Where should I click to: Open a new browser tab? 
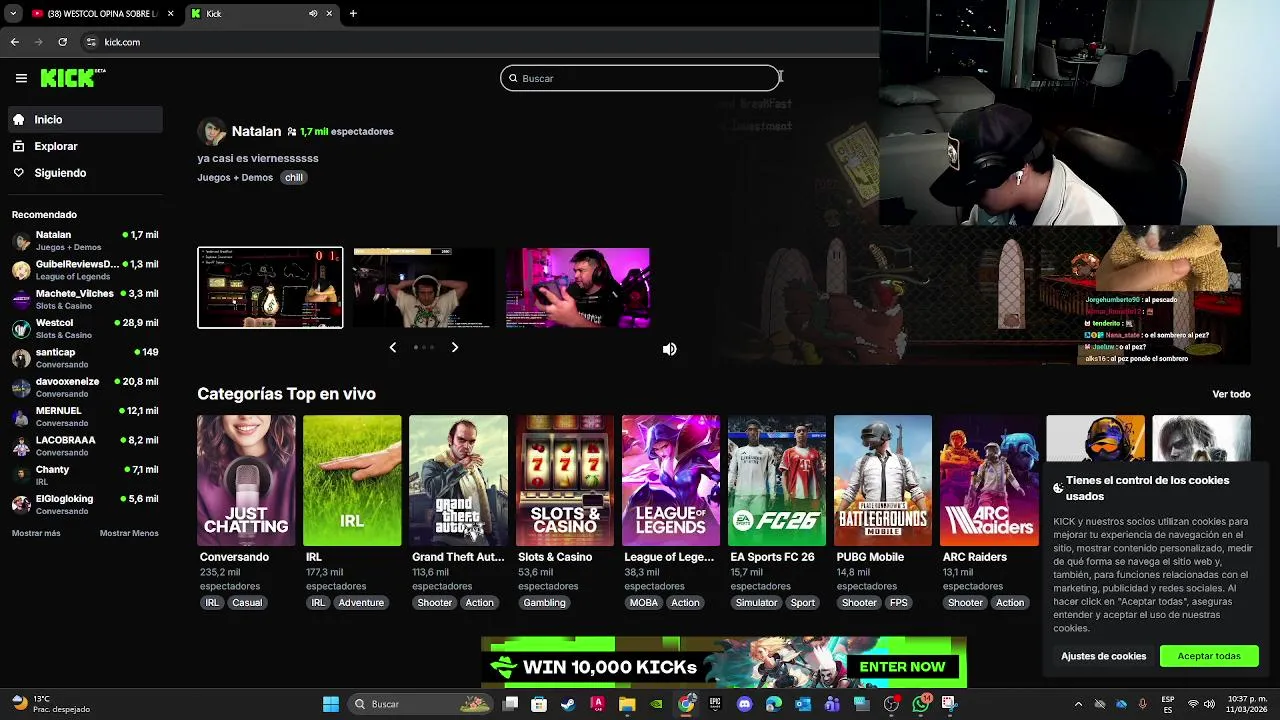tap(353, 14)
